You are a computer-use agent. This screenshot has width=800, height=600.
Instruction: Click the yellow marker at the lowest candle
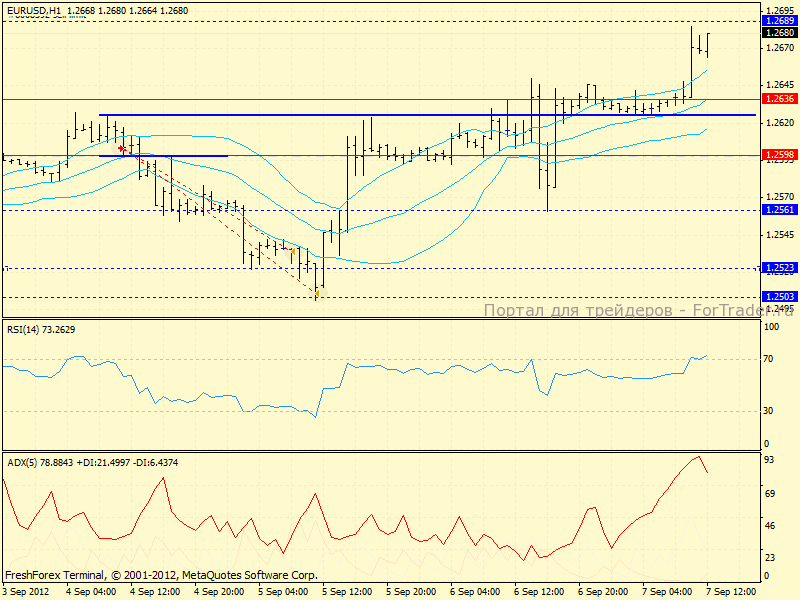point(317,294)
